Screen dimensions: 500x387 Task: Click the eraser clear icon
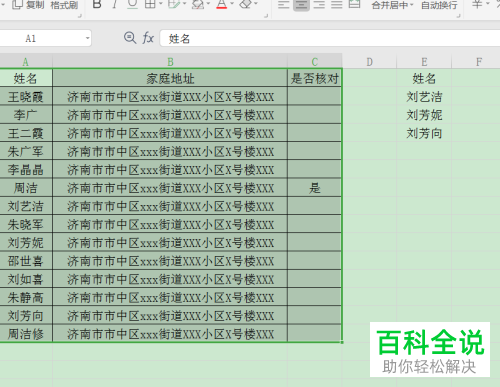click(246, 4)
